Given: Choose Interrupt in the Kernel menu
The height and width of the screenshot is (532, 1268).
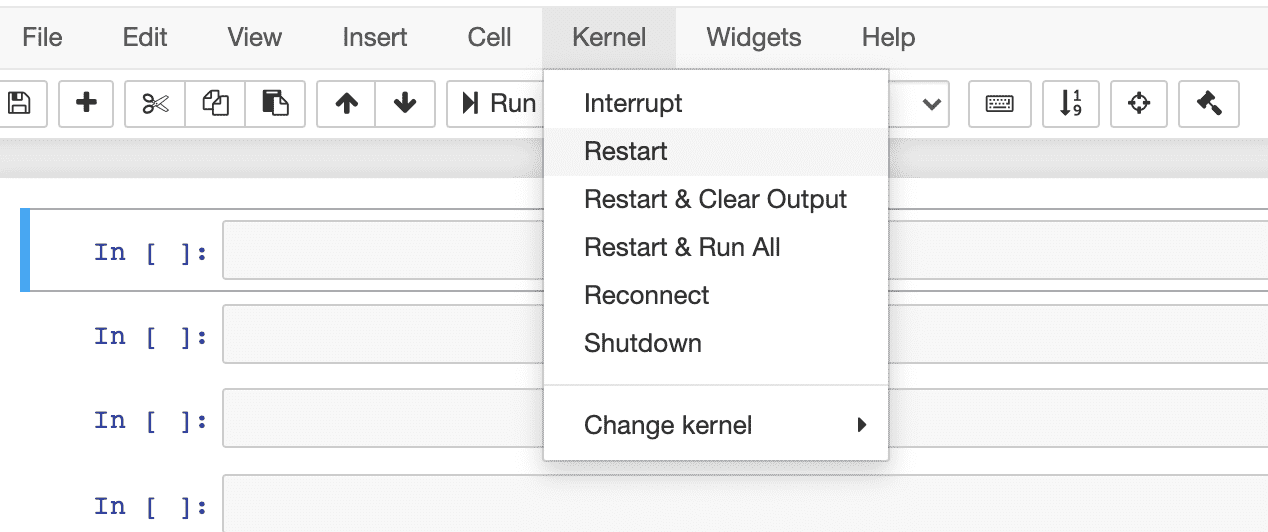Looking at the screenshot, I should pyautogui.click(x=633, y=103).
